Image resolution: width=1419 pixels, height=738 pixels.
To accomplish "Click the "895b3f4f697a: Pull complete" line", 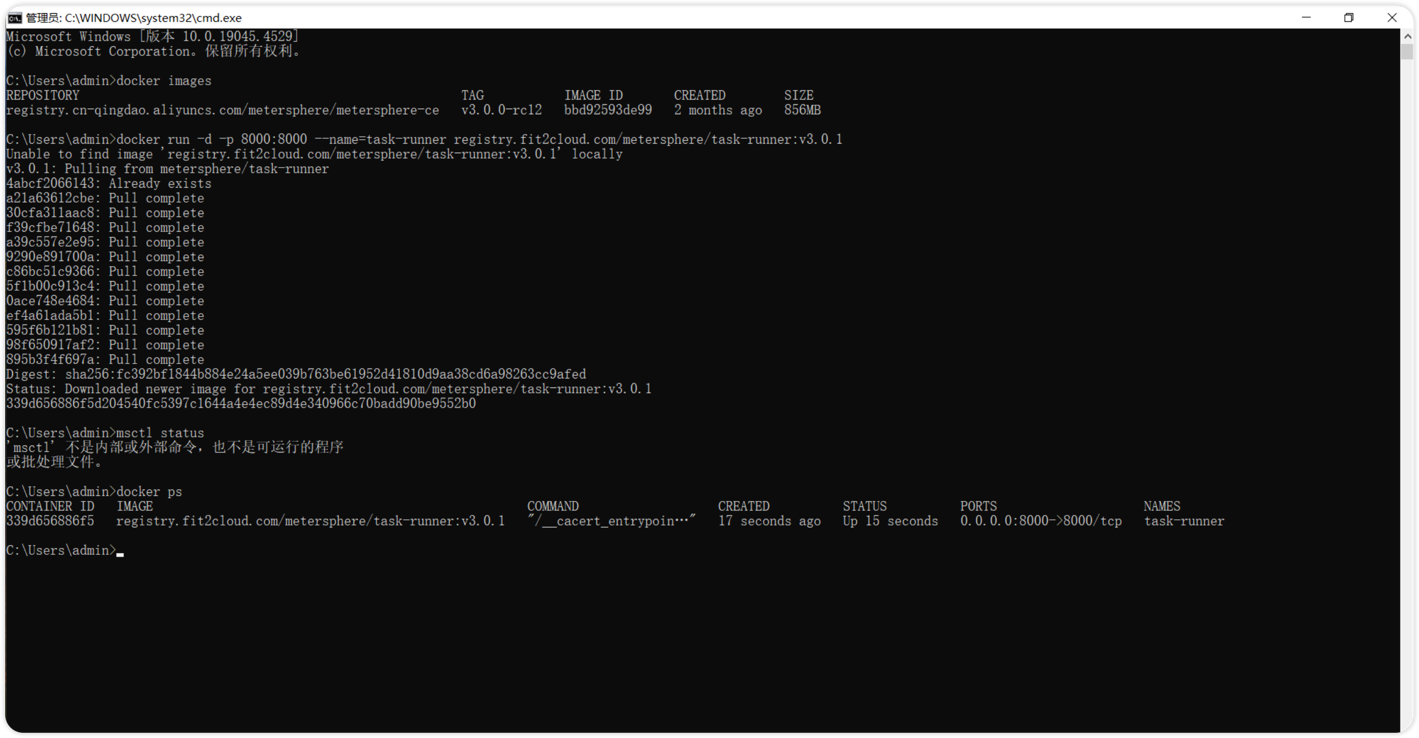I will coord(105,360).
